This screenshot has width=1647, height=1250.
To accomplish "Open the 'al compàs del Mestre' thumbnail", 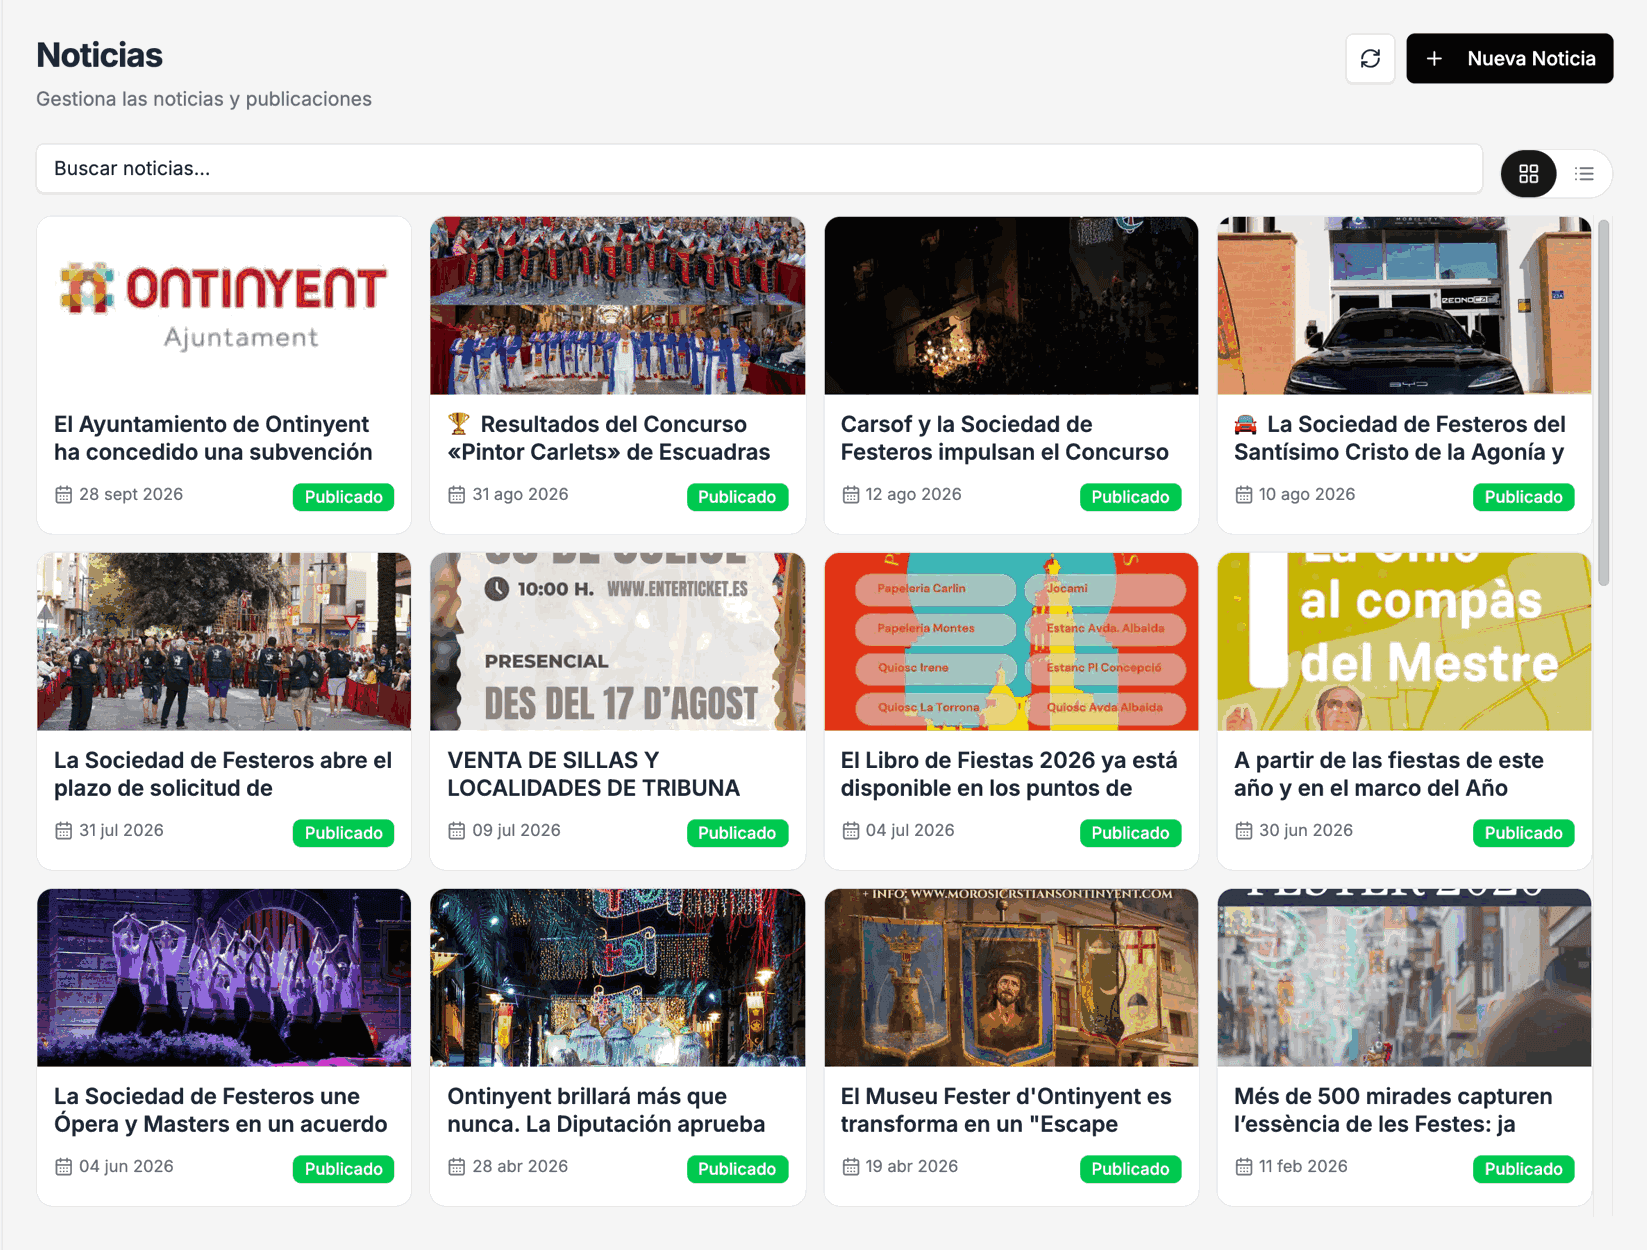I will (1404, 642).
